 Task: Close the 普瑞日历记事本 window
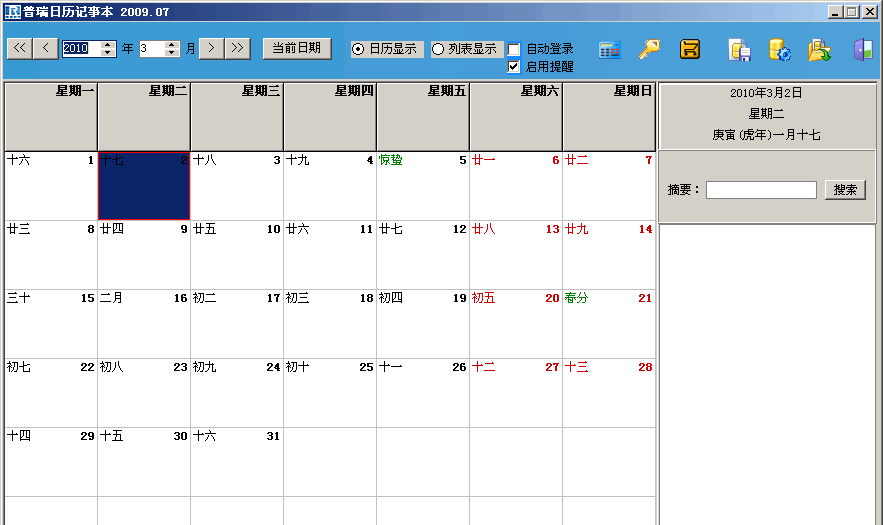click(869, 12)
